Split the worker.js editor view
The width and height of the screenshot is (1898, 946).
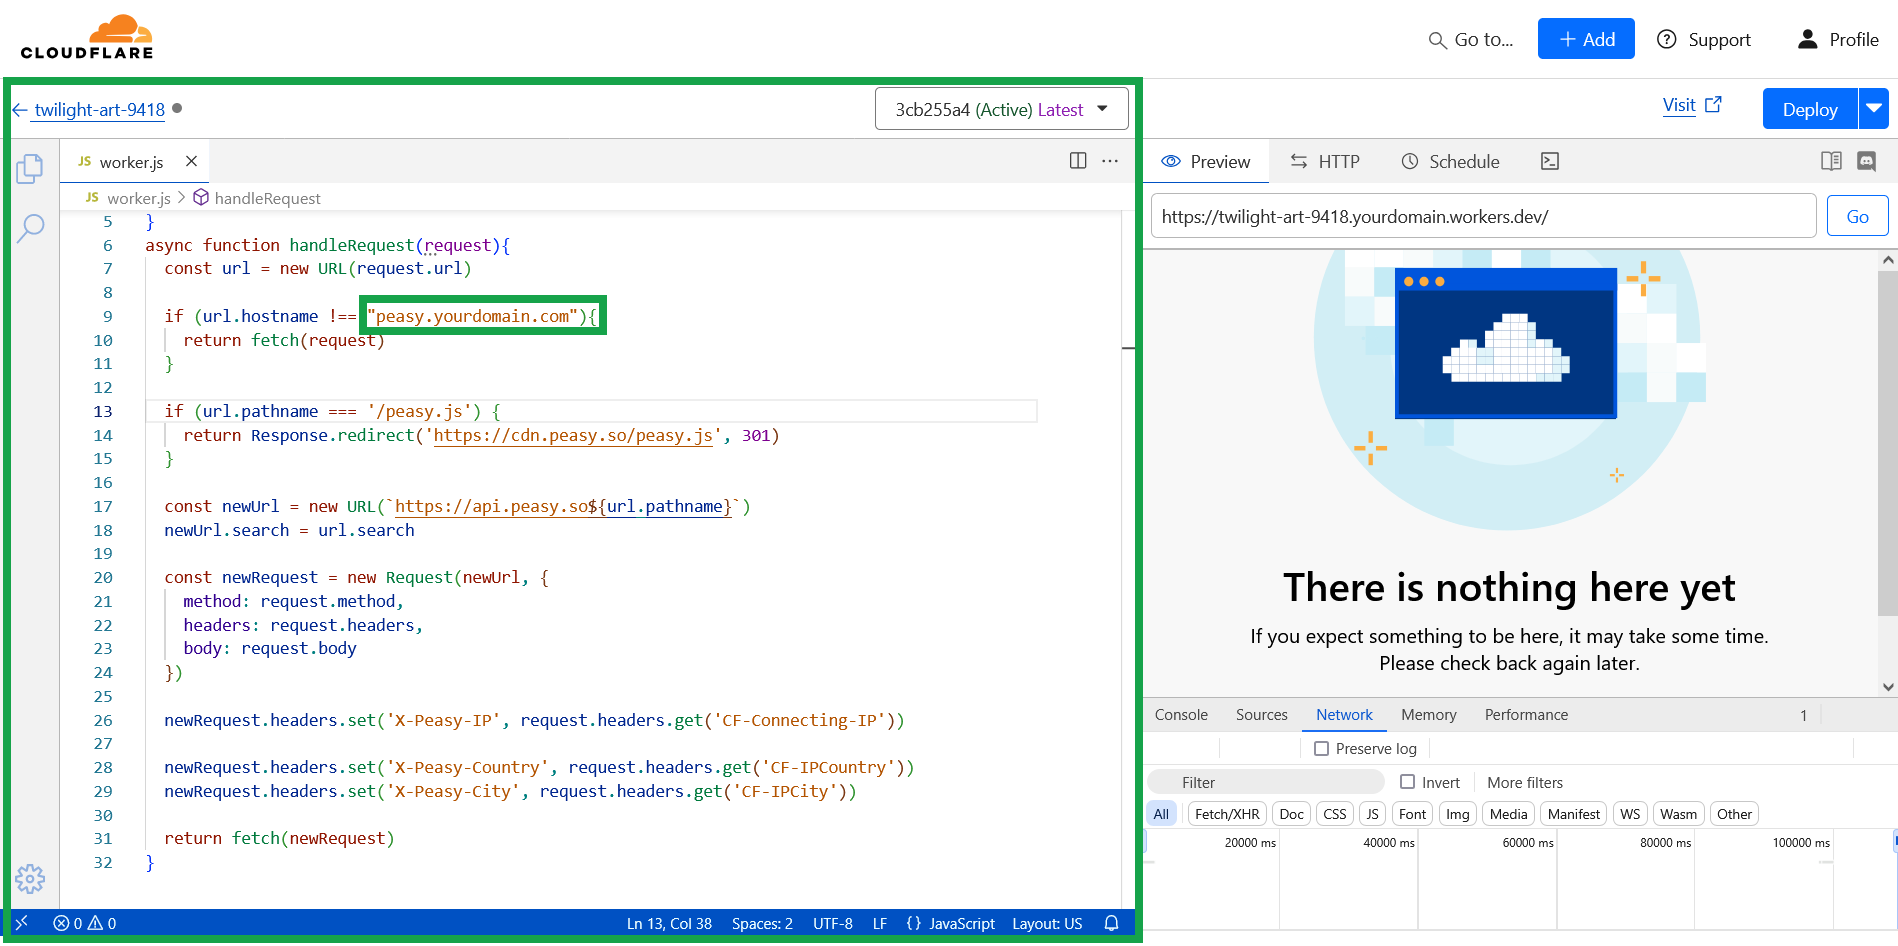[1077, 160]
